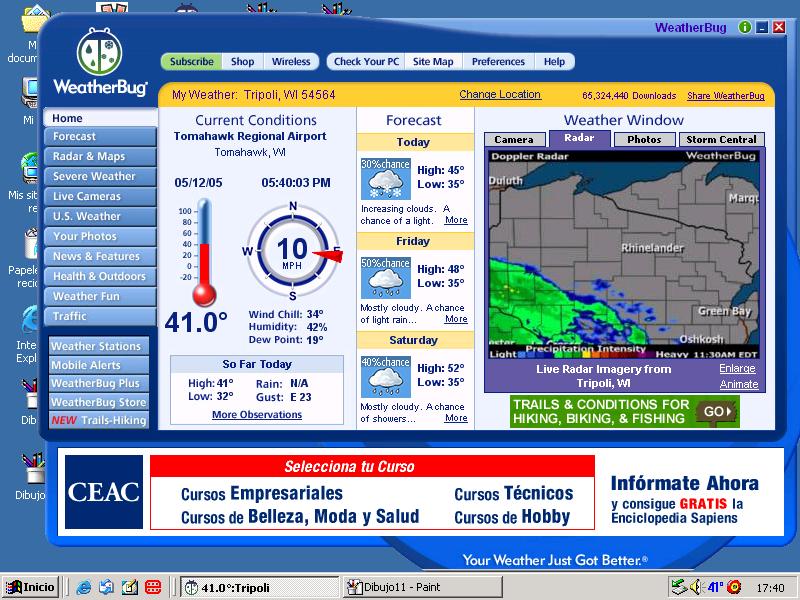Click More link under Today's forecast
This screenshot has height=600, width=800.
(456, 220)
